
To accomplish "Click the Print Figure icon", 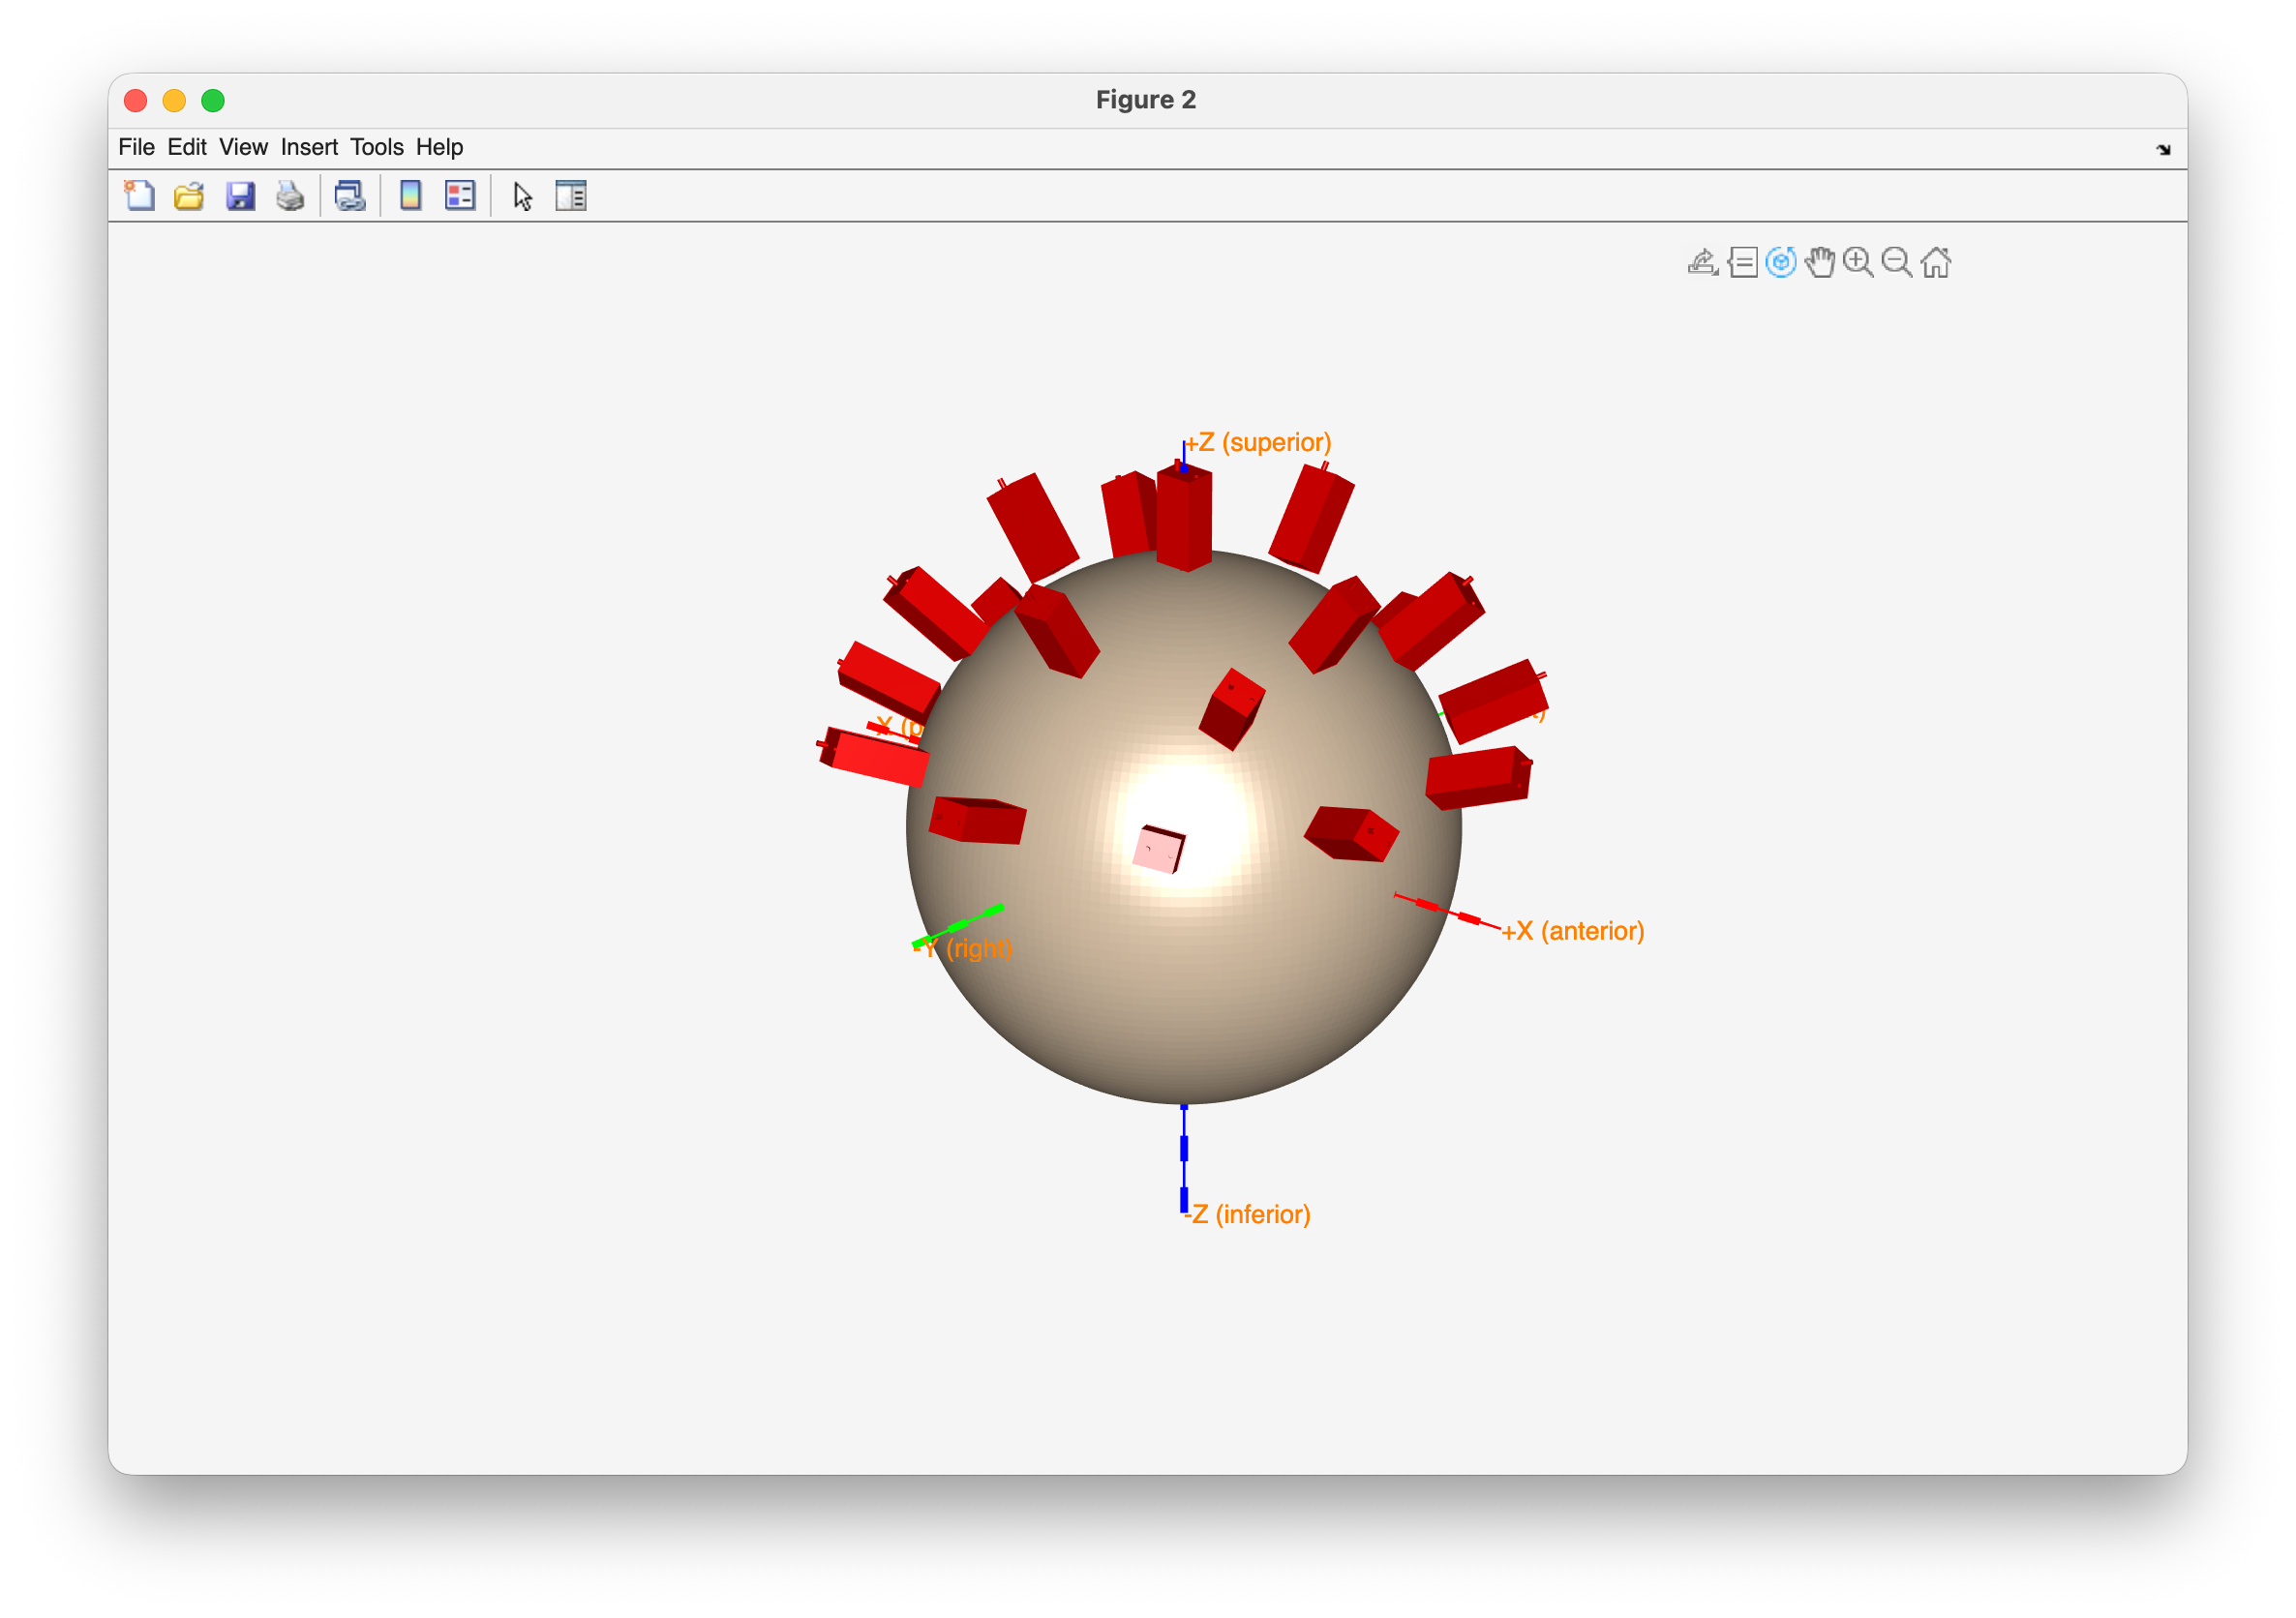I will point(290,196).
